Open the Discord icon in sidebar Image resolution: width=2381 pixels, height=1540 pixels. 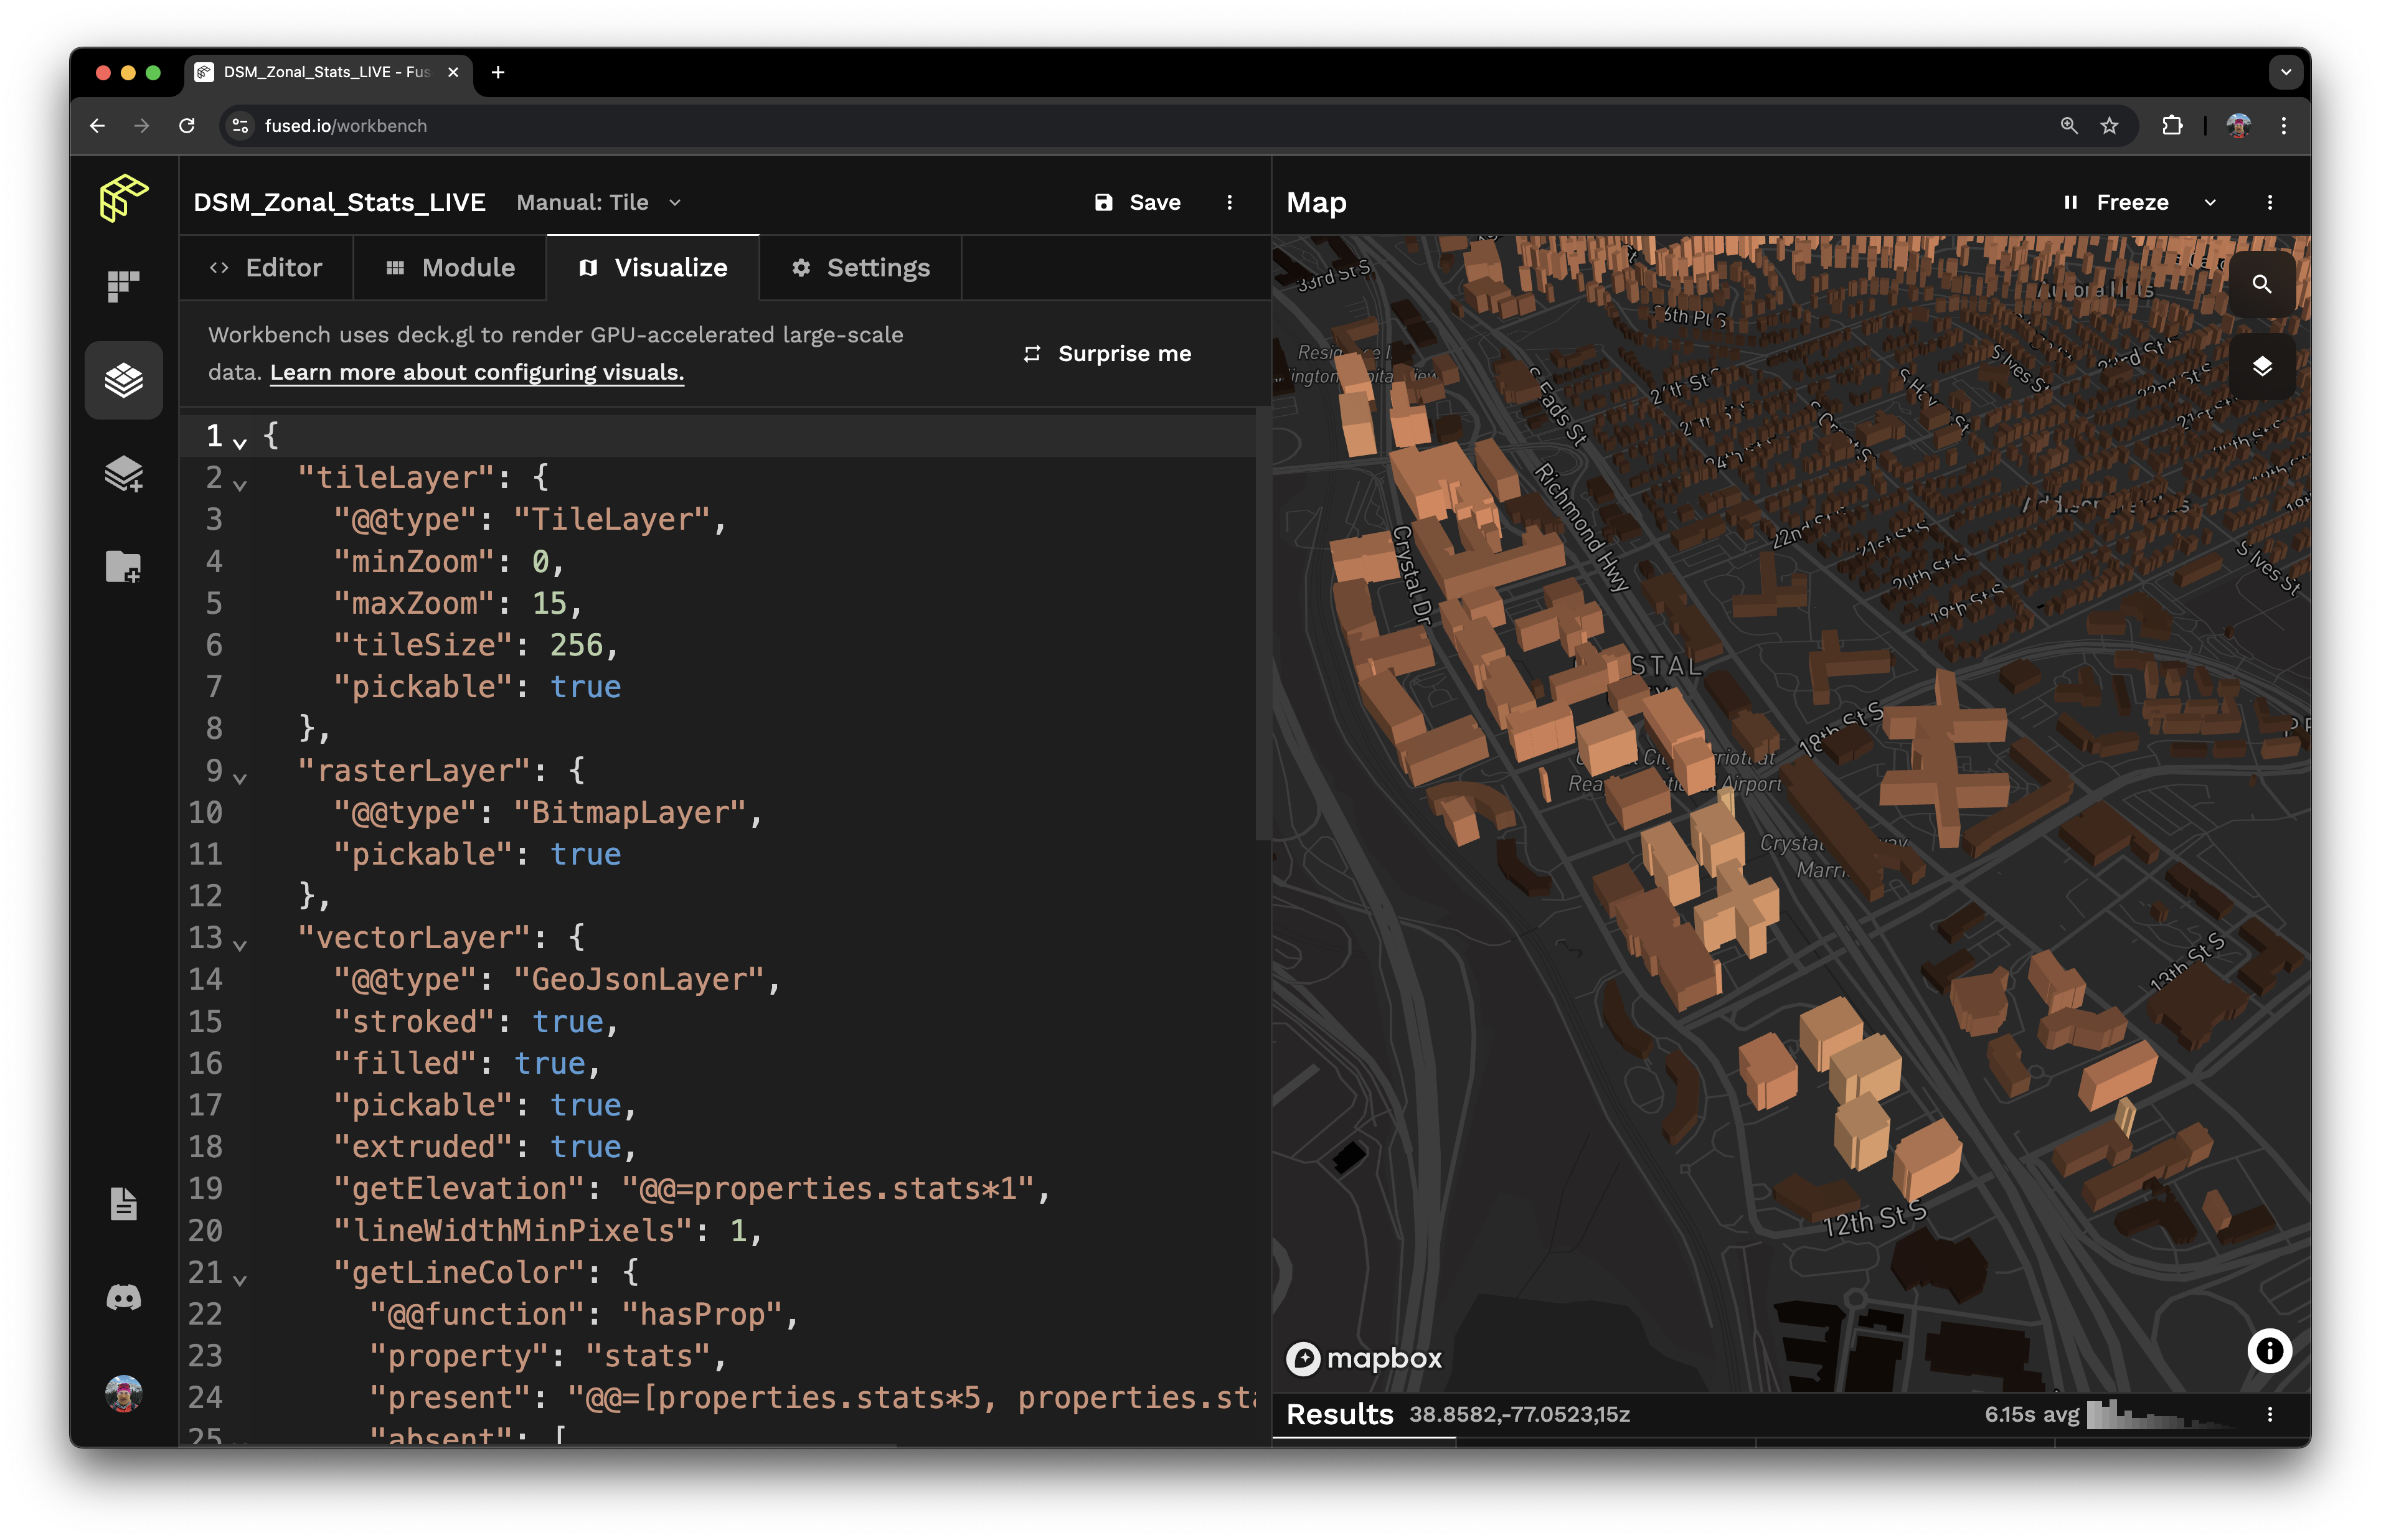click(123, 1298)
